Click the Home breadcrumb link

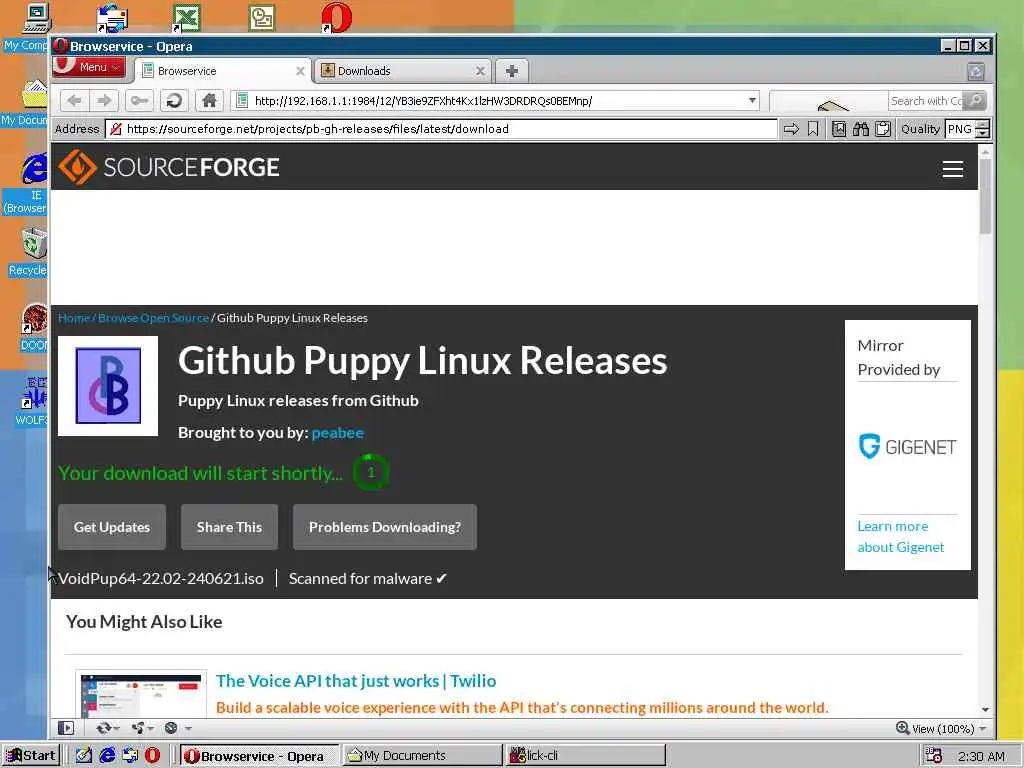74,318
